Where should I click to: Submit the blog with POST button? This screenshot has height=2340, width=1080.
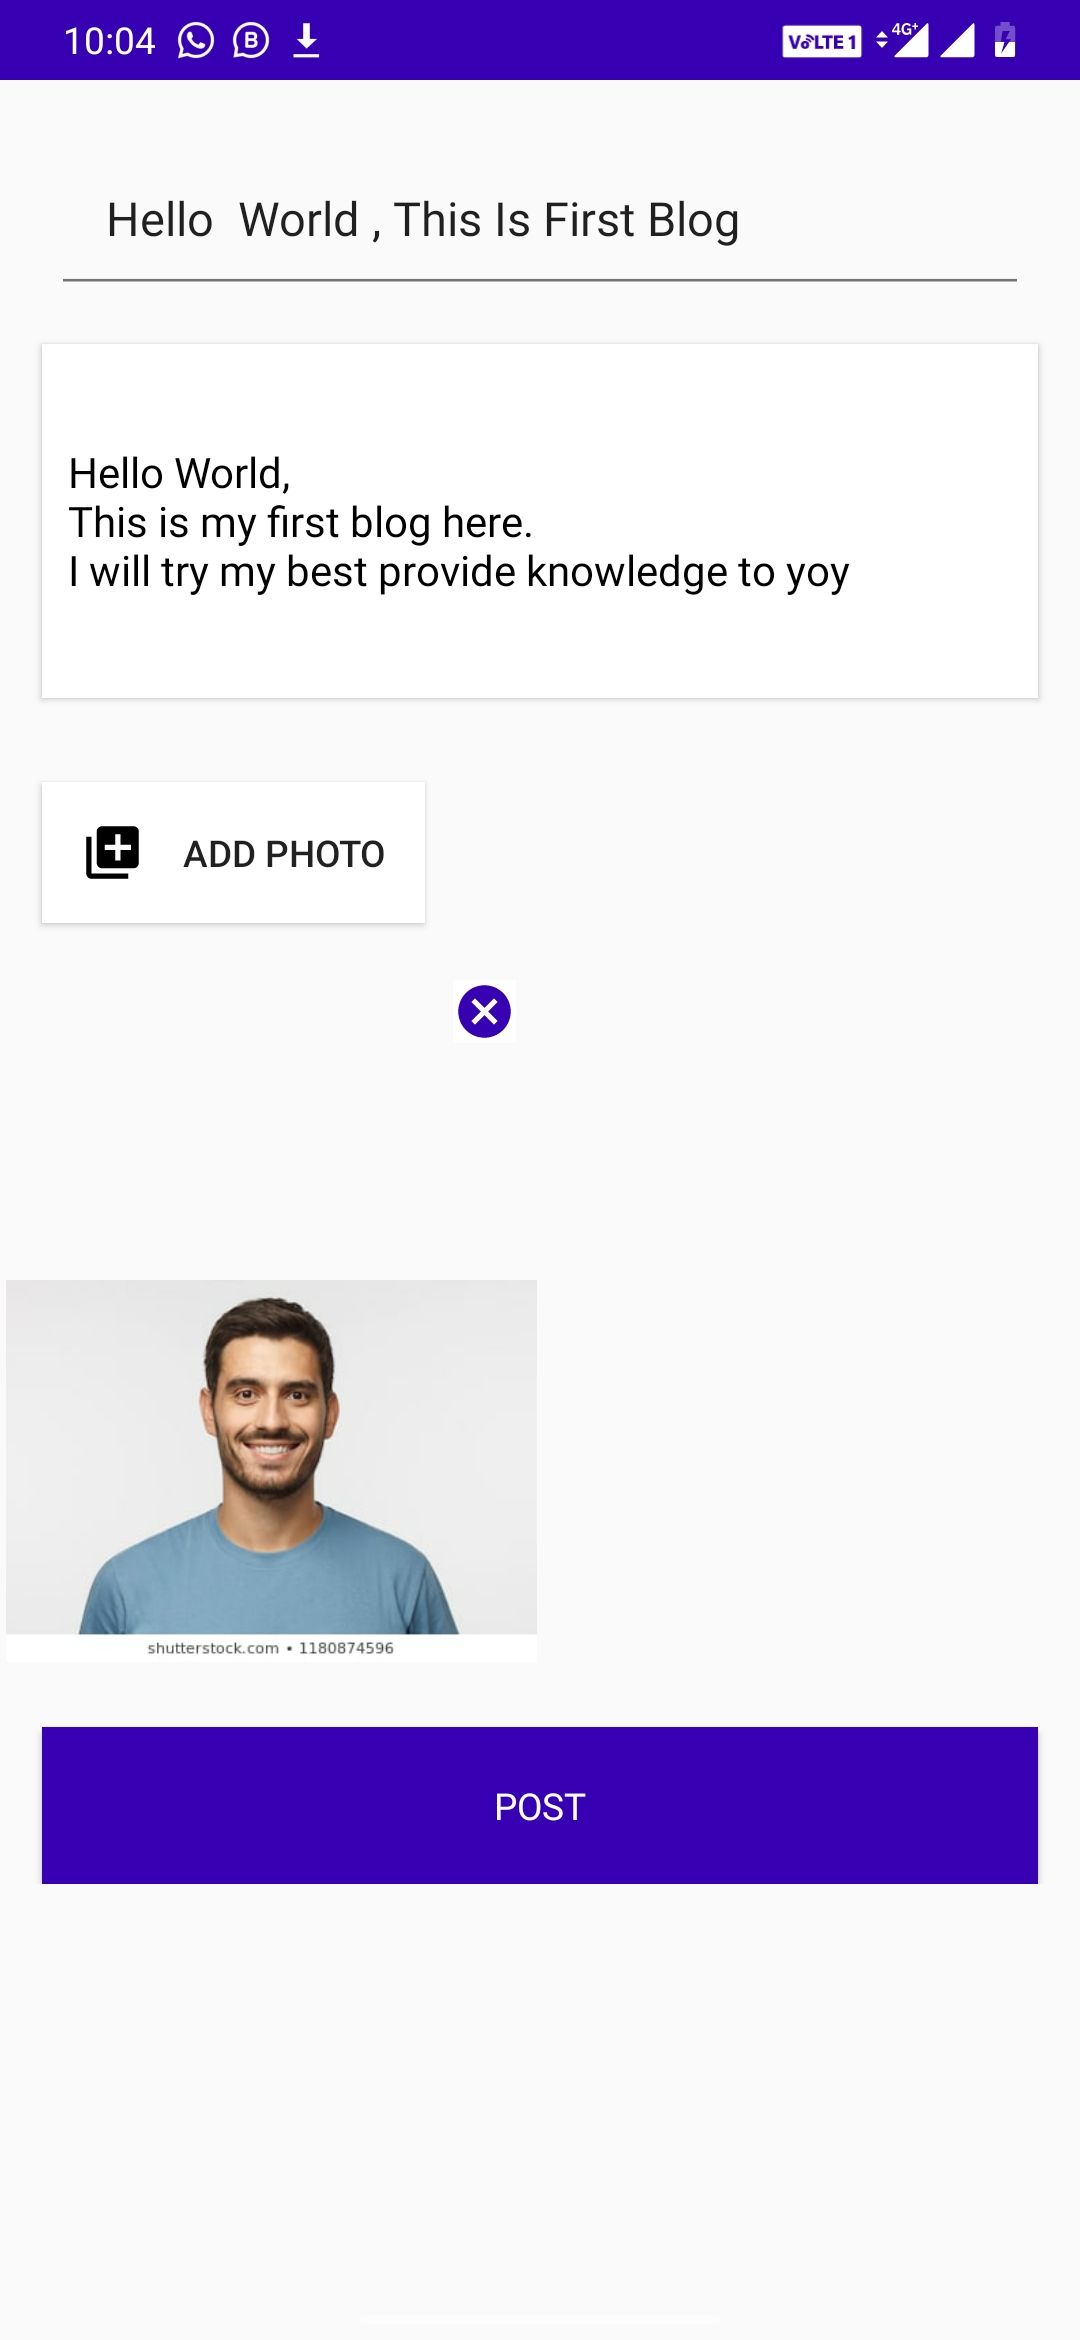tap(540, 1805)
